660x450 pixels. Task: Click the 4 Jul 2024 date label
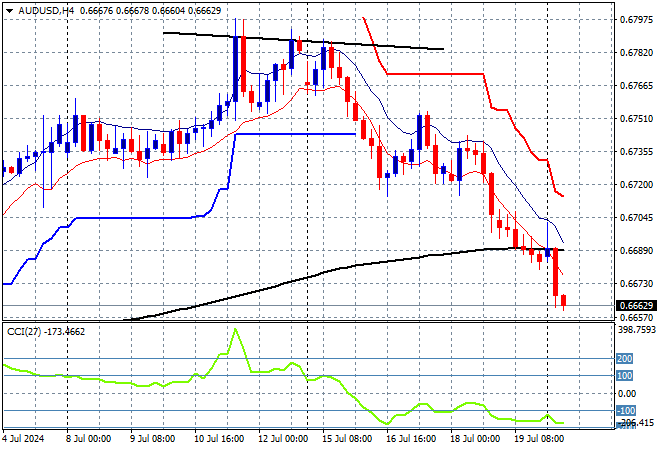click(x=23, y=439)
